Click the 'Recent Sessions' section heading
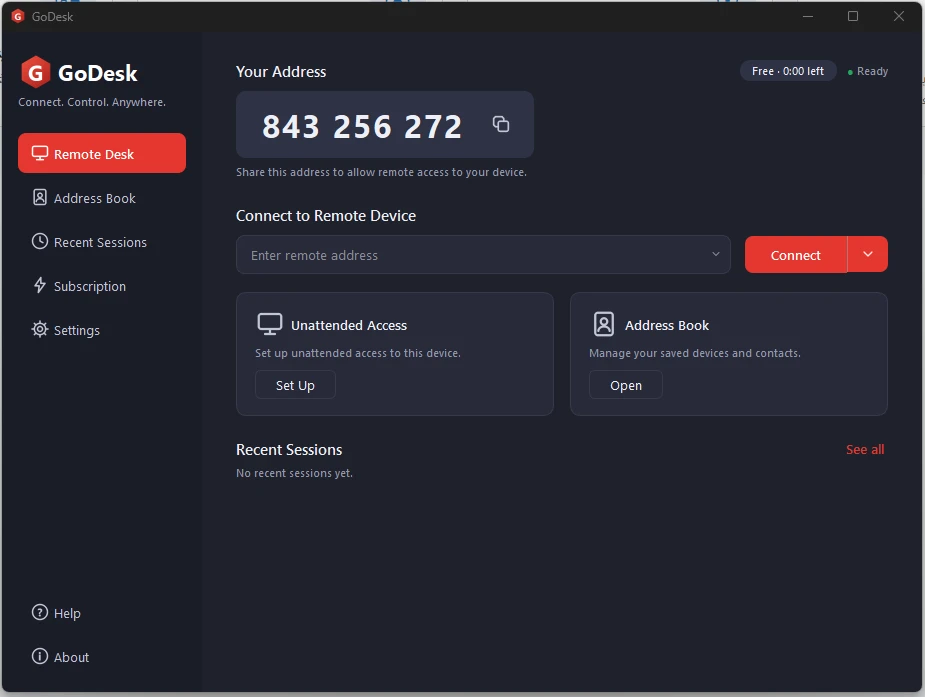 point(289,449)
